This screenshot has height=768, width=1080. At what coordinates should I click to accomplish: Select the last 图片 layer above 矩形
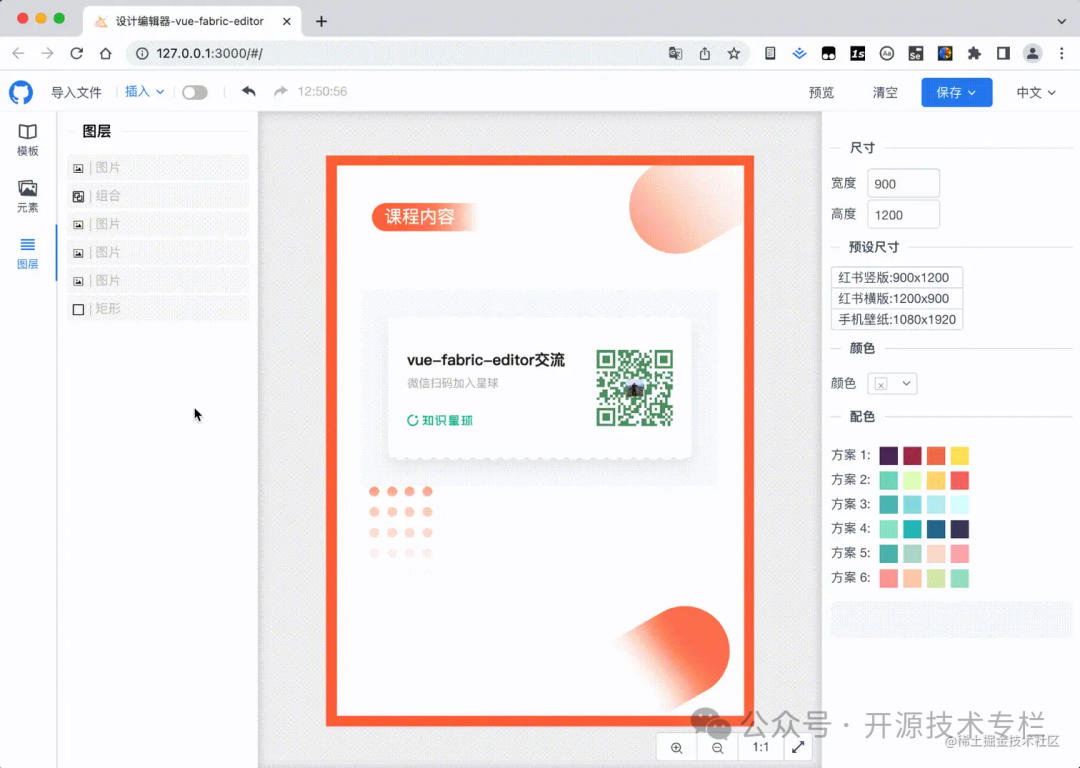[x=158, y=281]
